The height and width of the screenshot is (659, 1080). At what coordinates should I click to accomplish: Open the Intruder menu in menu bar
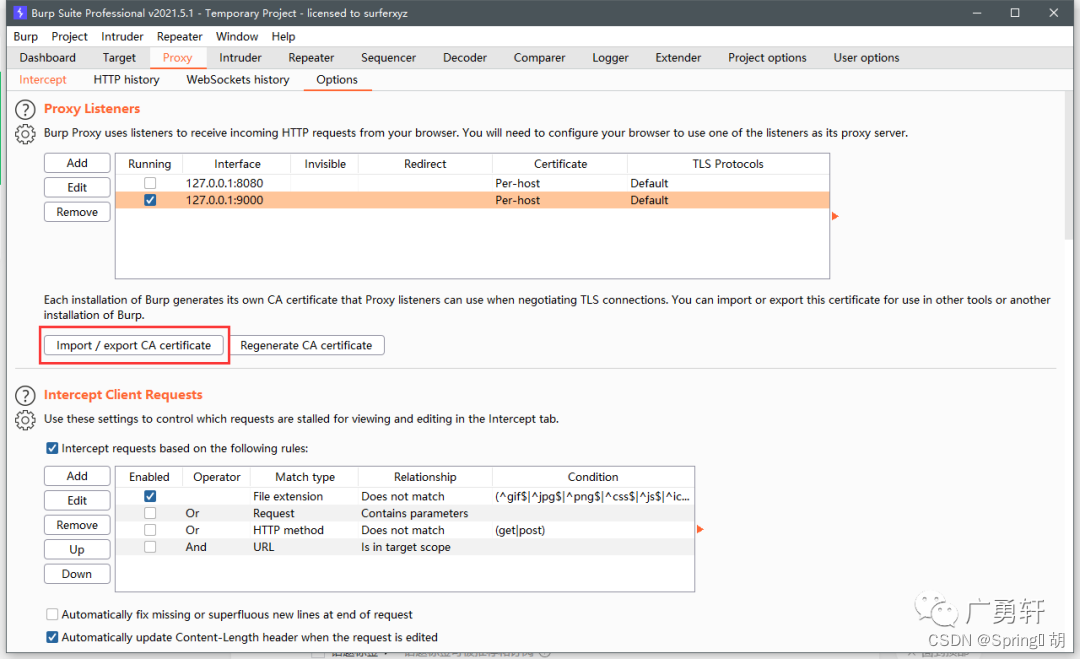point(122,36)
